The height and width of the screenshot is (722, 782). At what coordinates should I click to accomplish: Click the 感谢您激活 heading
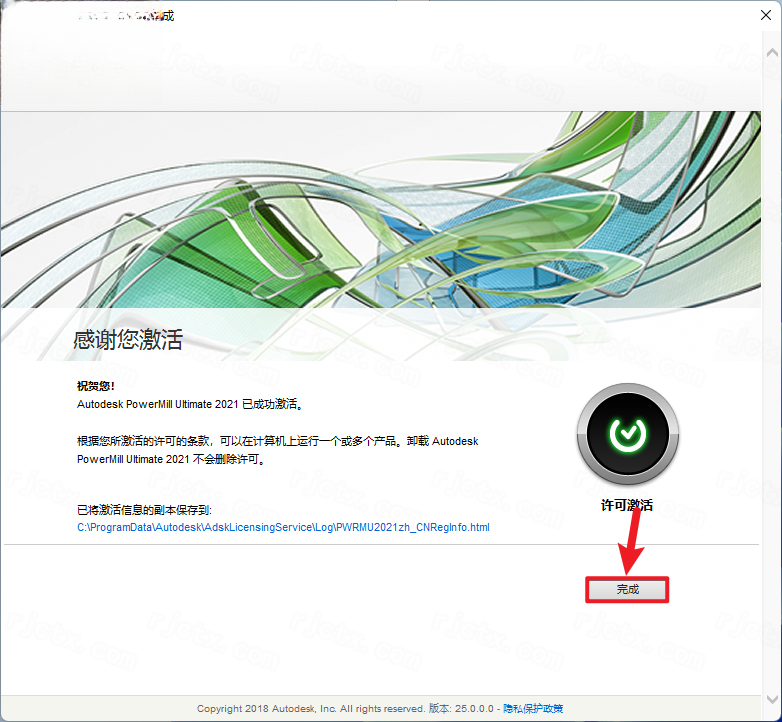(128, 340)
